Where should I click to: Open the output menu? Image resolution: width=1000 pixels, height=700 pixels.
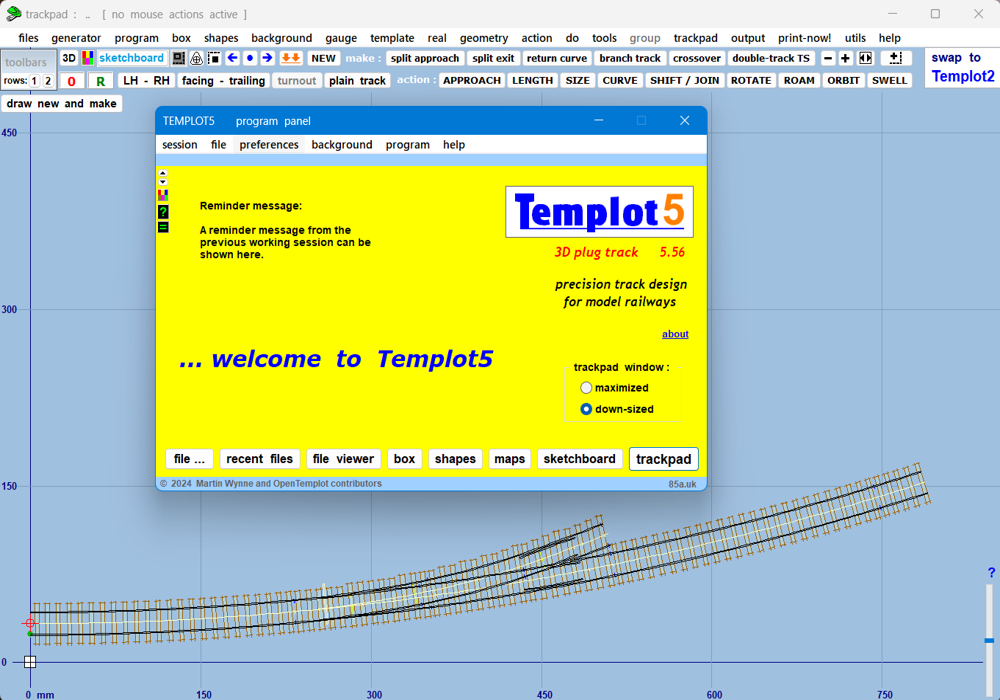(747, 38)
